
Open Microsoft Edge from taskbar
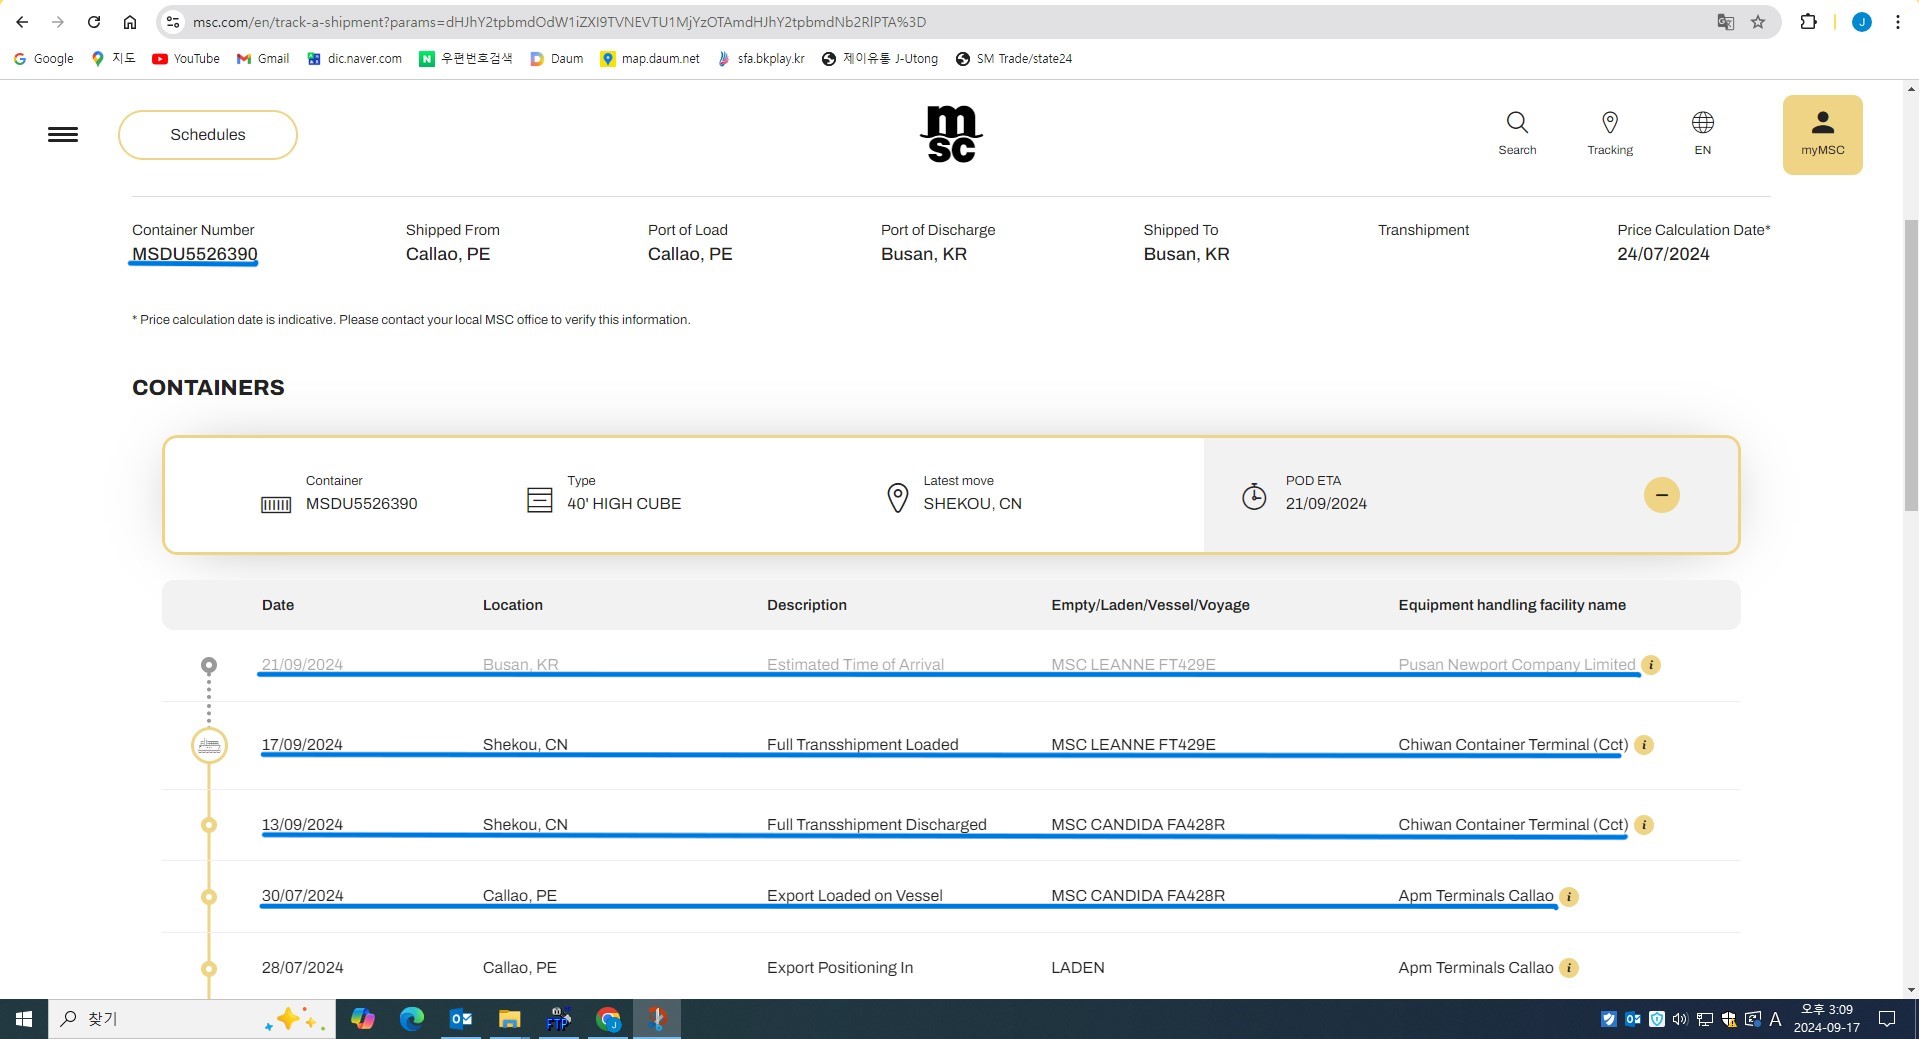(411, 1019)
